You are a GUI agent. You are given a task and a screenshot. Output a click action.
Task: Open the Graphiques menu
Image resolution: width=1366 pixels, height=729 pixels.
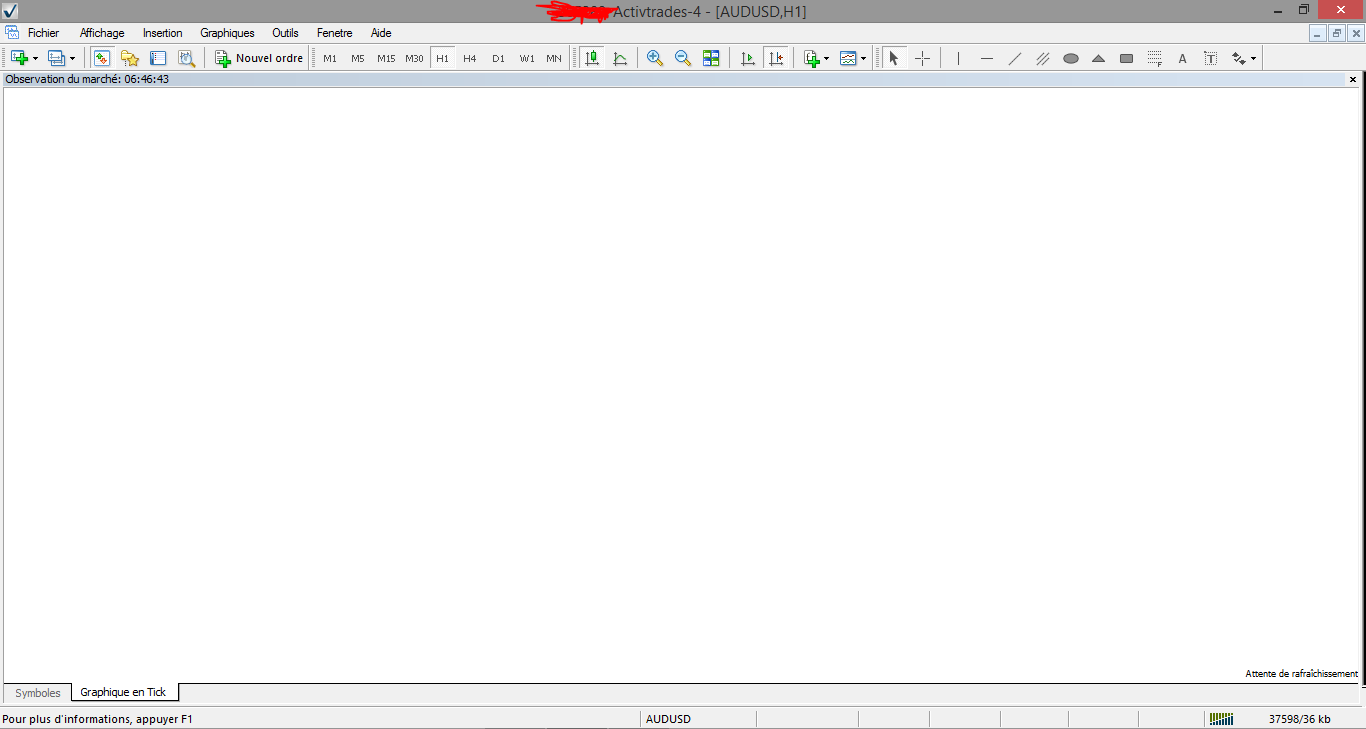pos(227,33)
